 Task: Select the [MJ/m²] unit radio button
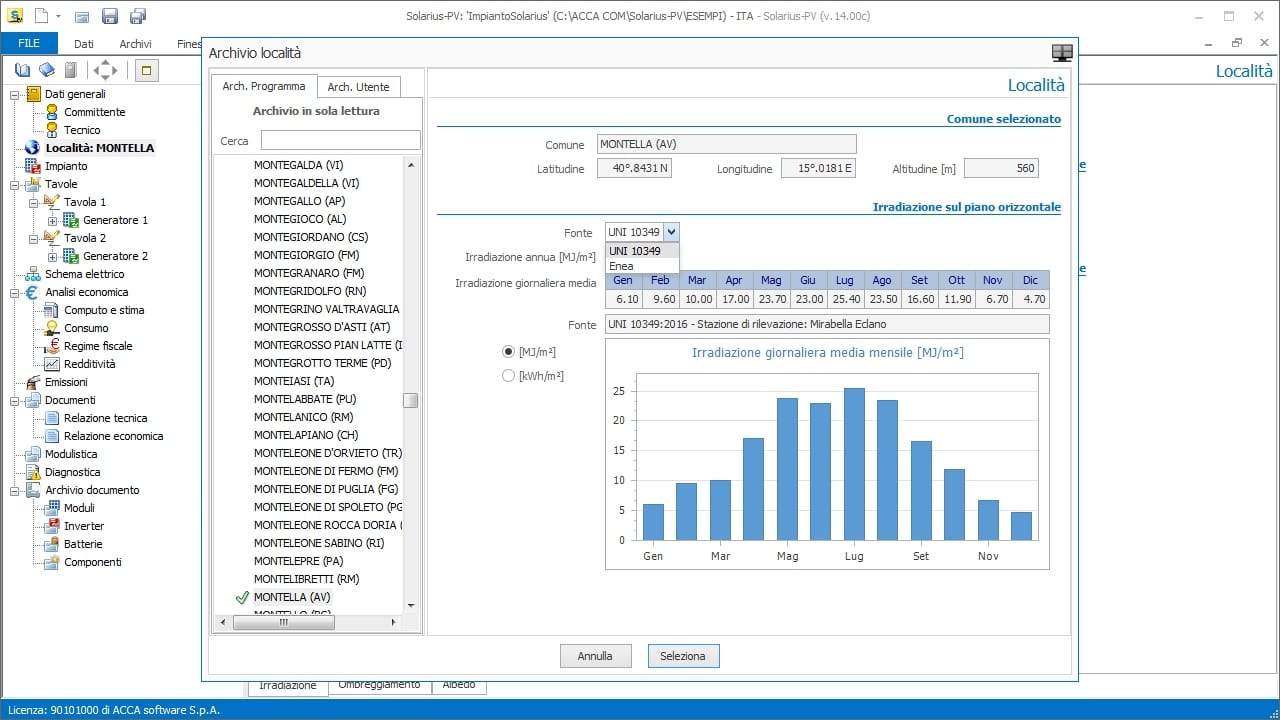[508, 352]
